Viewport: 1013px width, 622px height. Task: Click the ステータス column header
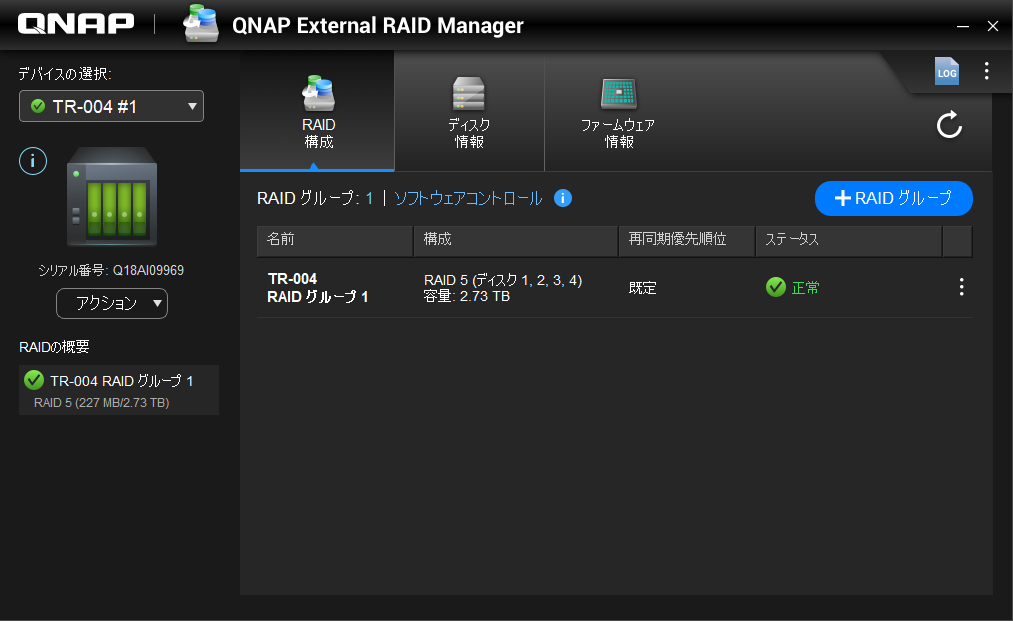[847, 241]
